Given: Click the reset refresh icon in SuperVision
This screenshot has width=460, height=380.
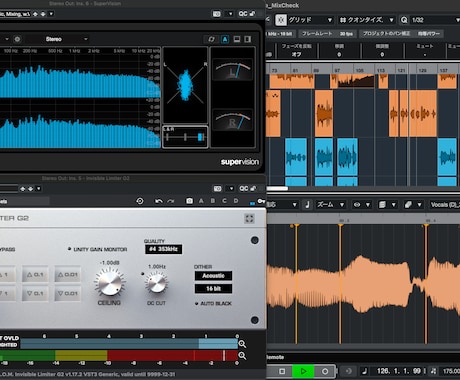Looking at the screenshot, I should click(211, 39).
